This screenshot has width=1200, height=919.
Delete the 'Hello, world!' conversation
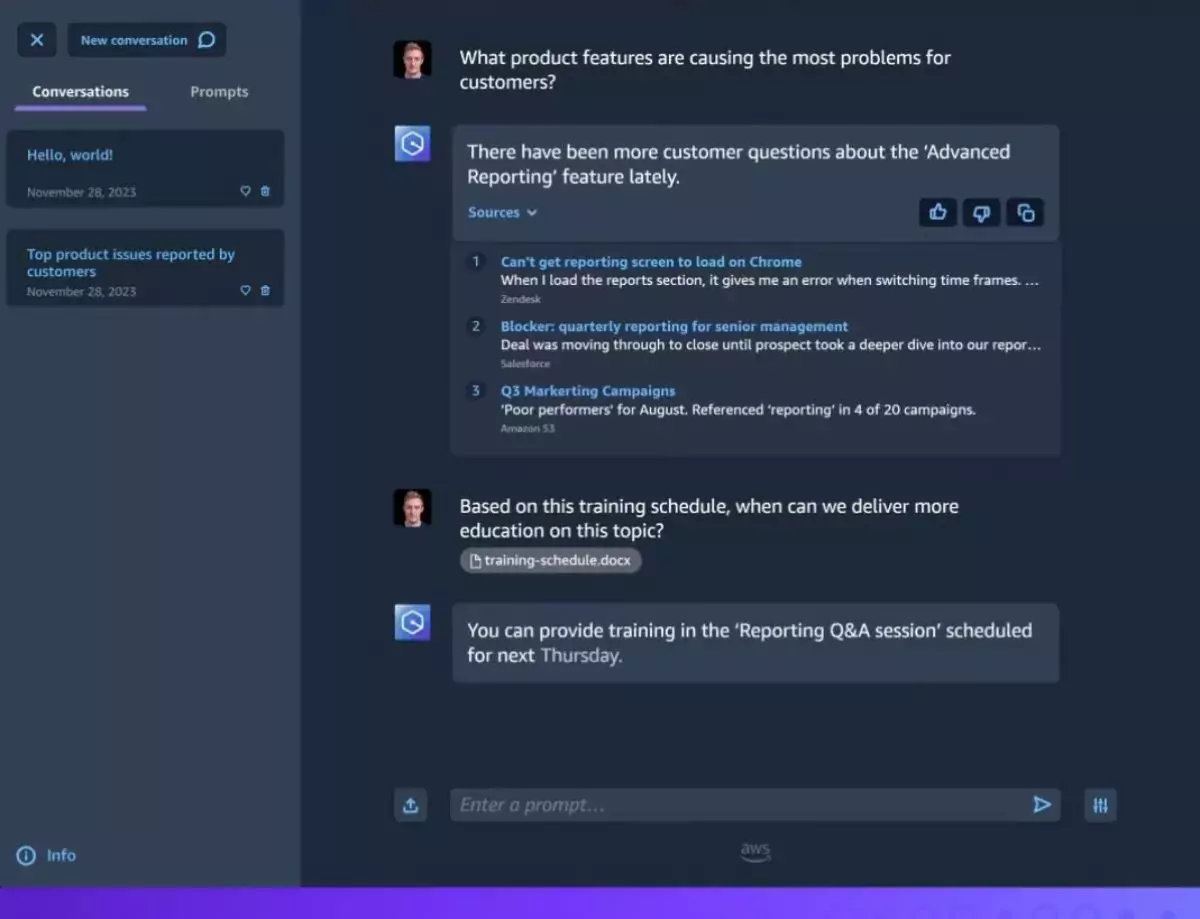[x=265, y=191]
